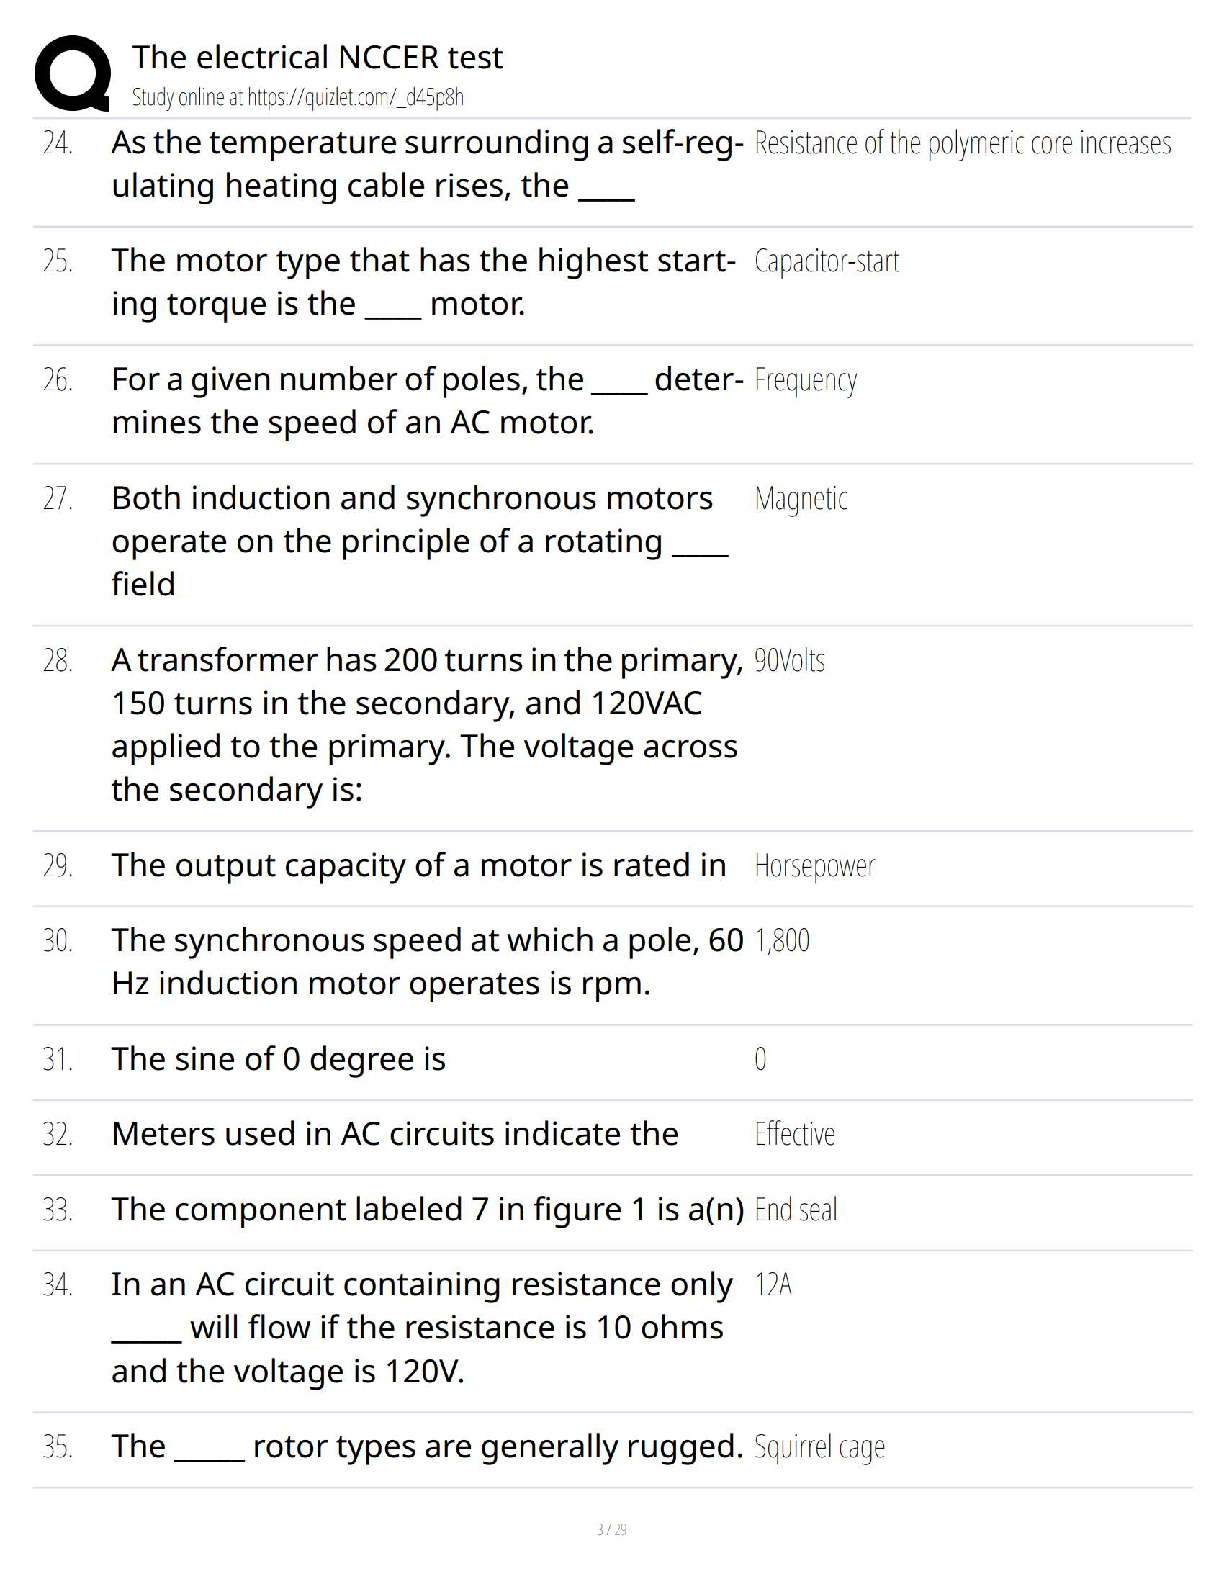Viewport: 1224px width, 1584px height.
Task: Click the 'Frequency' answer for question 26
Action: [x=806, y=381]
